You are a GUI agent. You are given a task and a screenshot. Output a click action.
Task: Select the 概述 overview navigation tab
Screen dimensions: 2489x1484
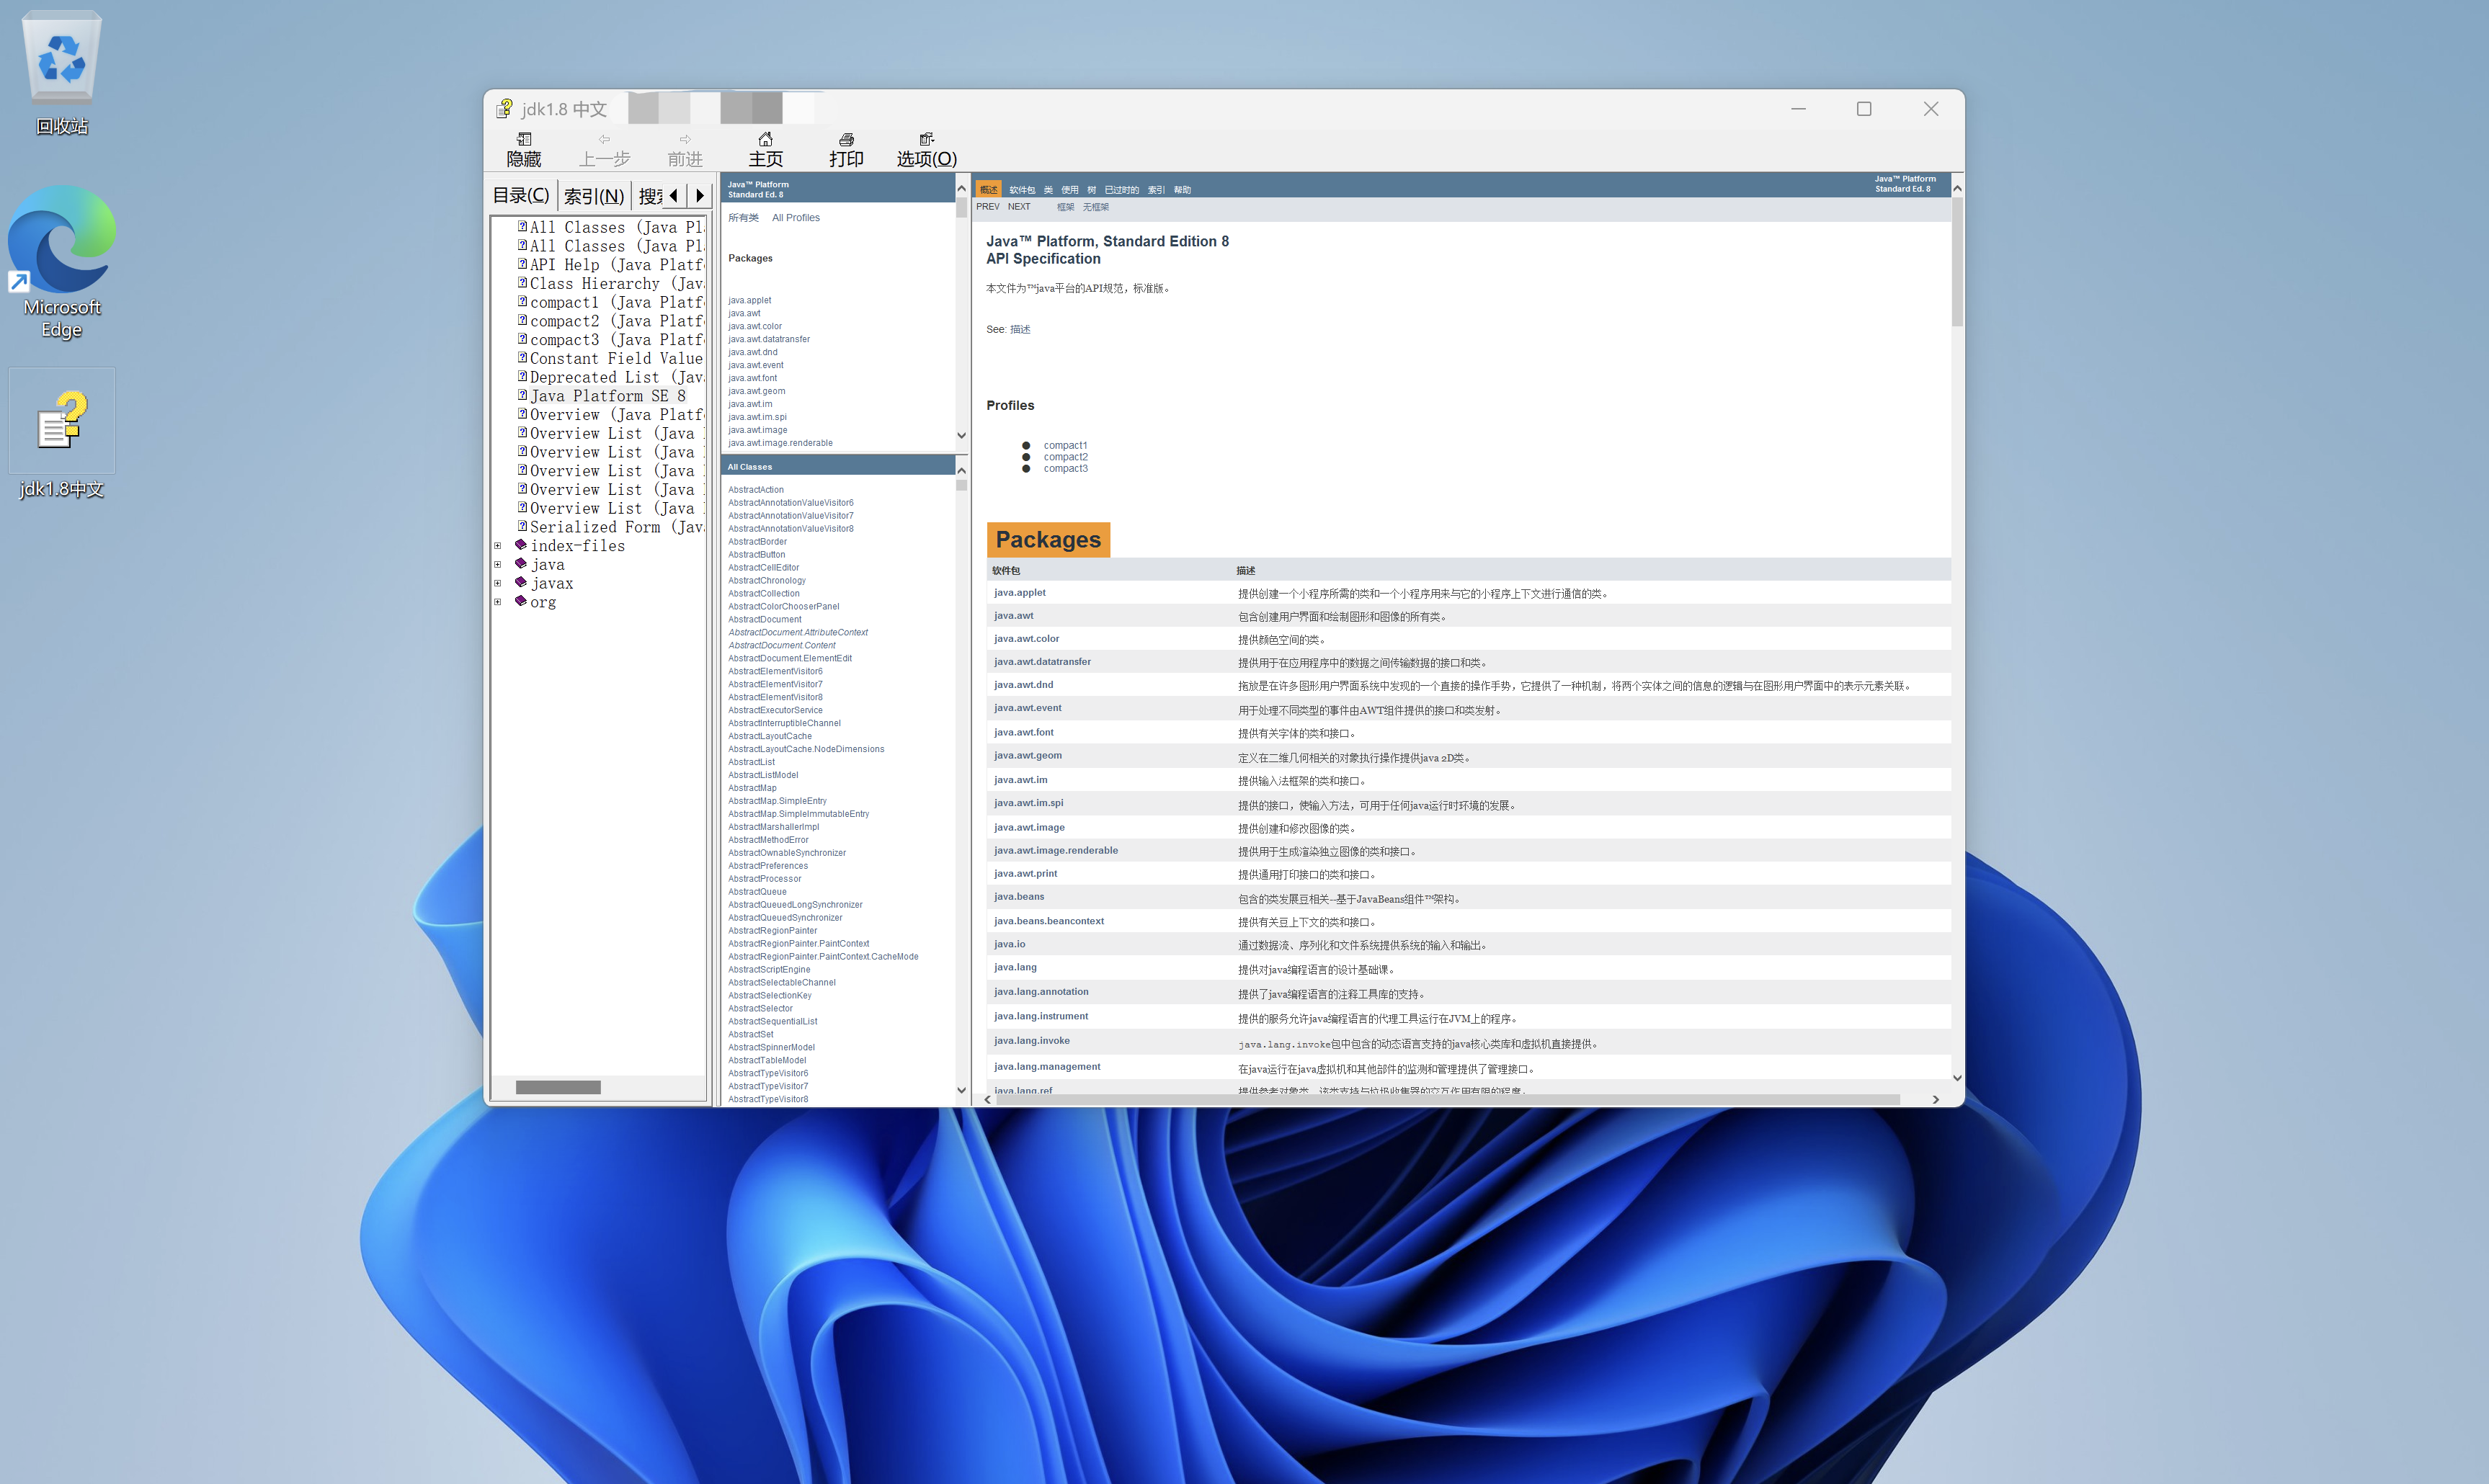(988, 189)
